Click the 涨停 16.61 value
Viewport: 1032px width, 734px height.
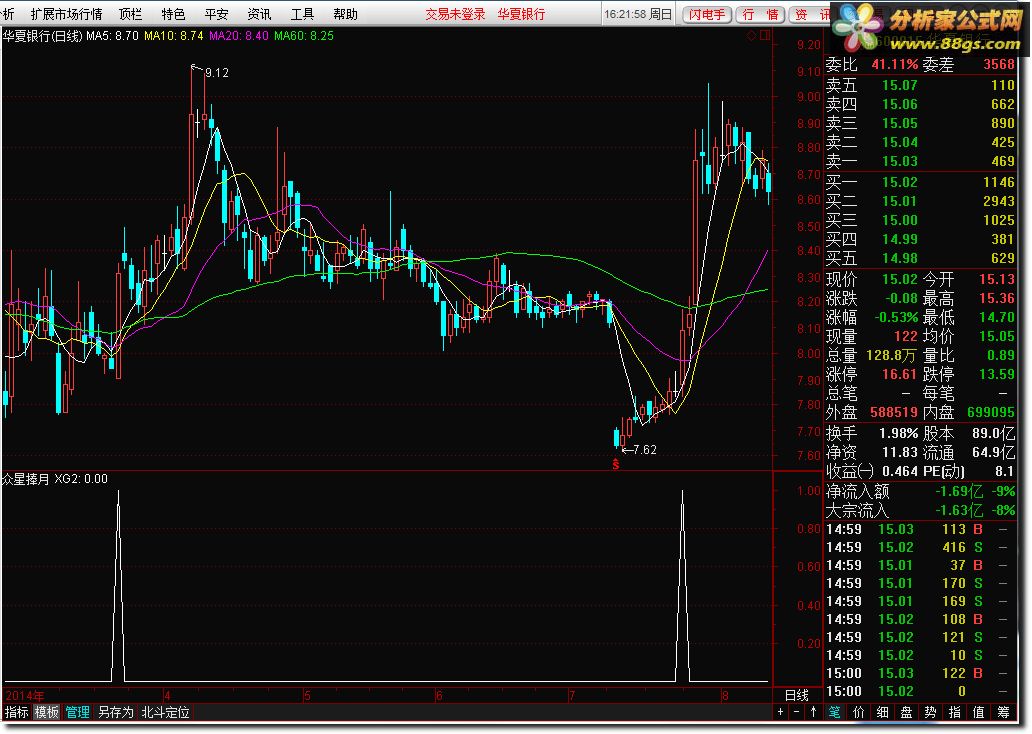point(899,374)
